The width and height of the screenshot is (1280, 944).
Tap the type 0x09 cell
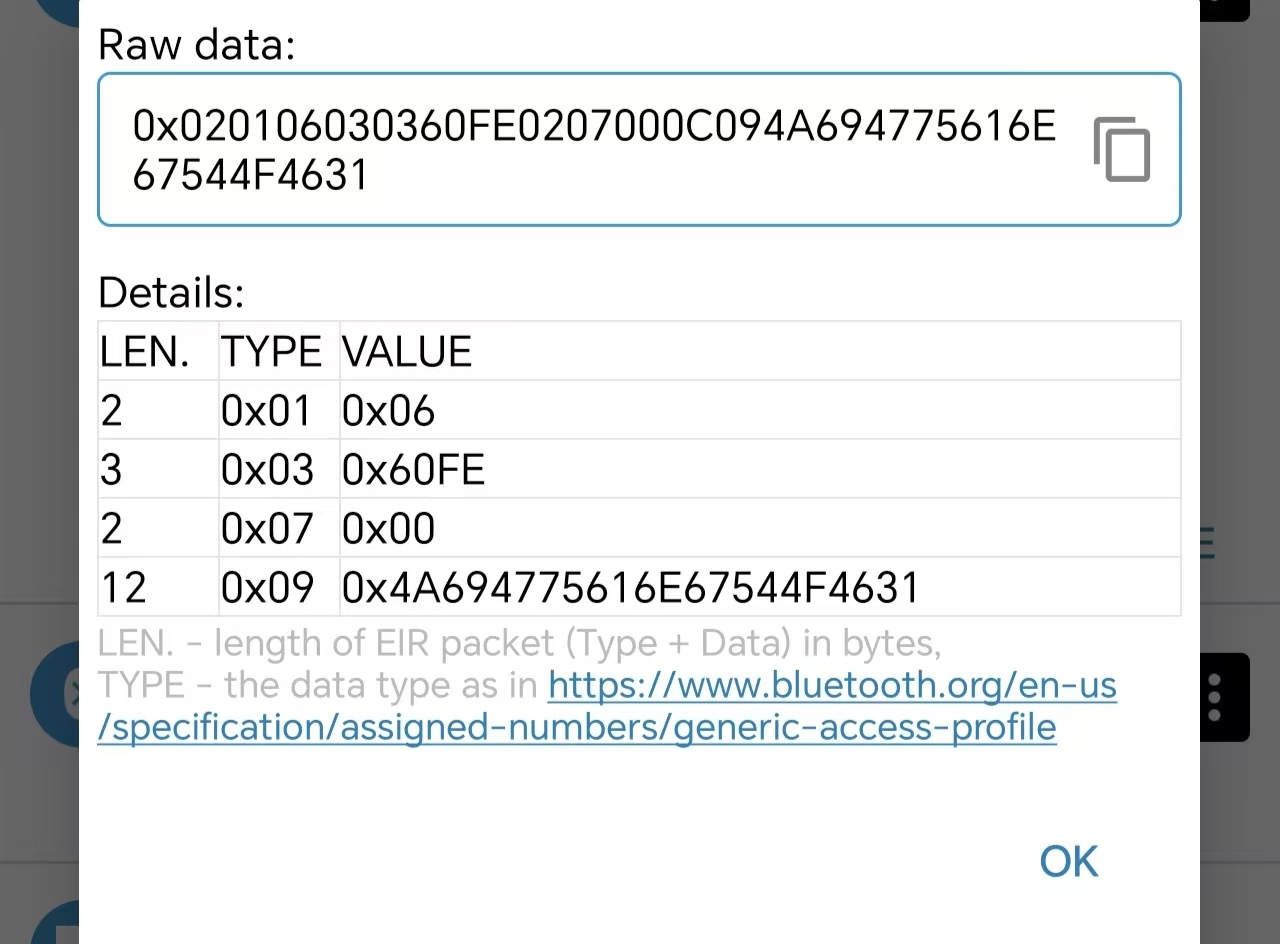click(x=267, y=588)
